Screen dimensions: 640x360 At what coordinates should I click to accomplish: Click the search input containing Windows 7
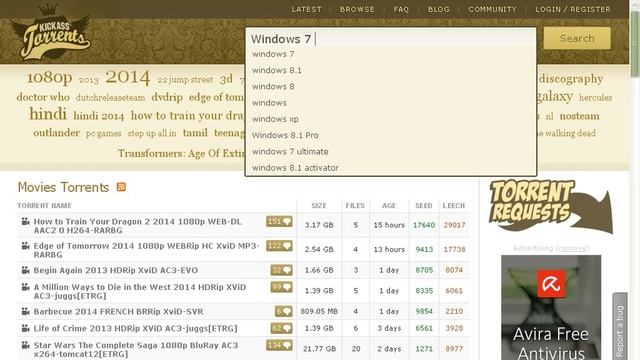(391, 39)
